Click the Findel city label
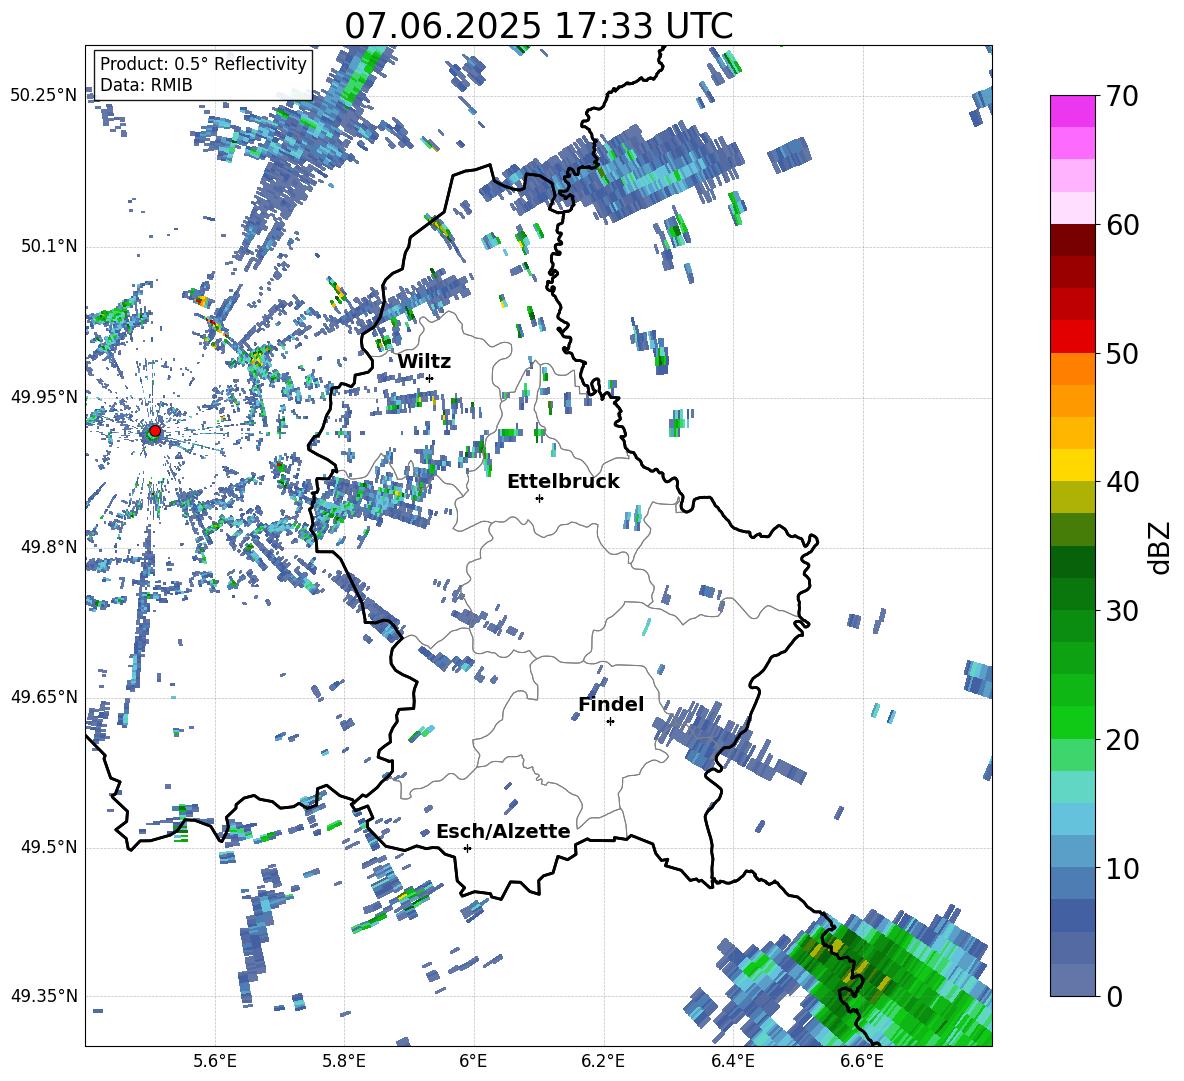The height and width of the screenshot is (1081, 1184). pos(611,704)
